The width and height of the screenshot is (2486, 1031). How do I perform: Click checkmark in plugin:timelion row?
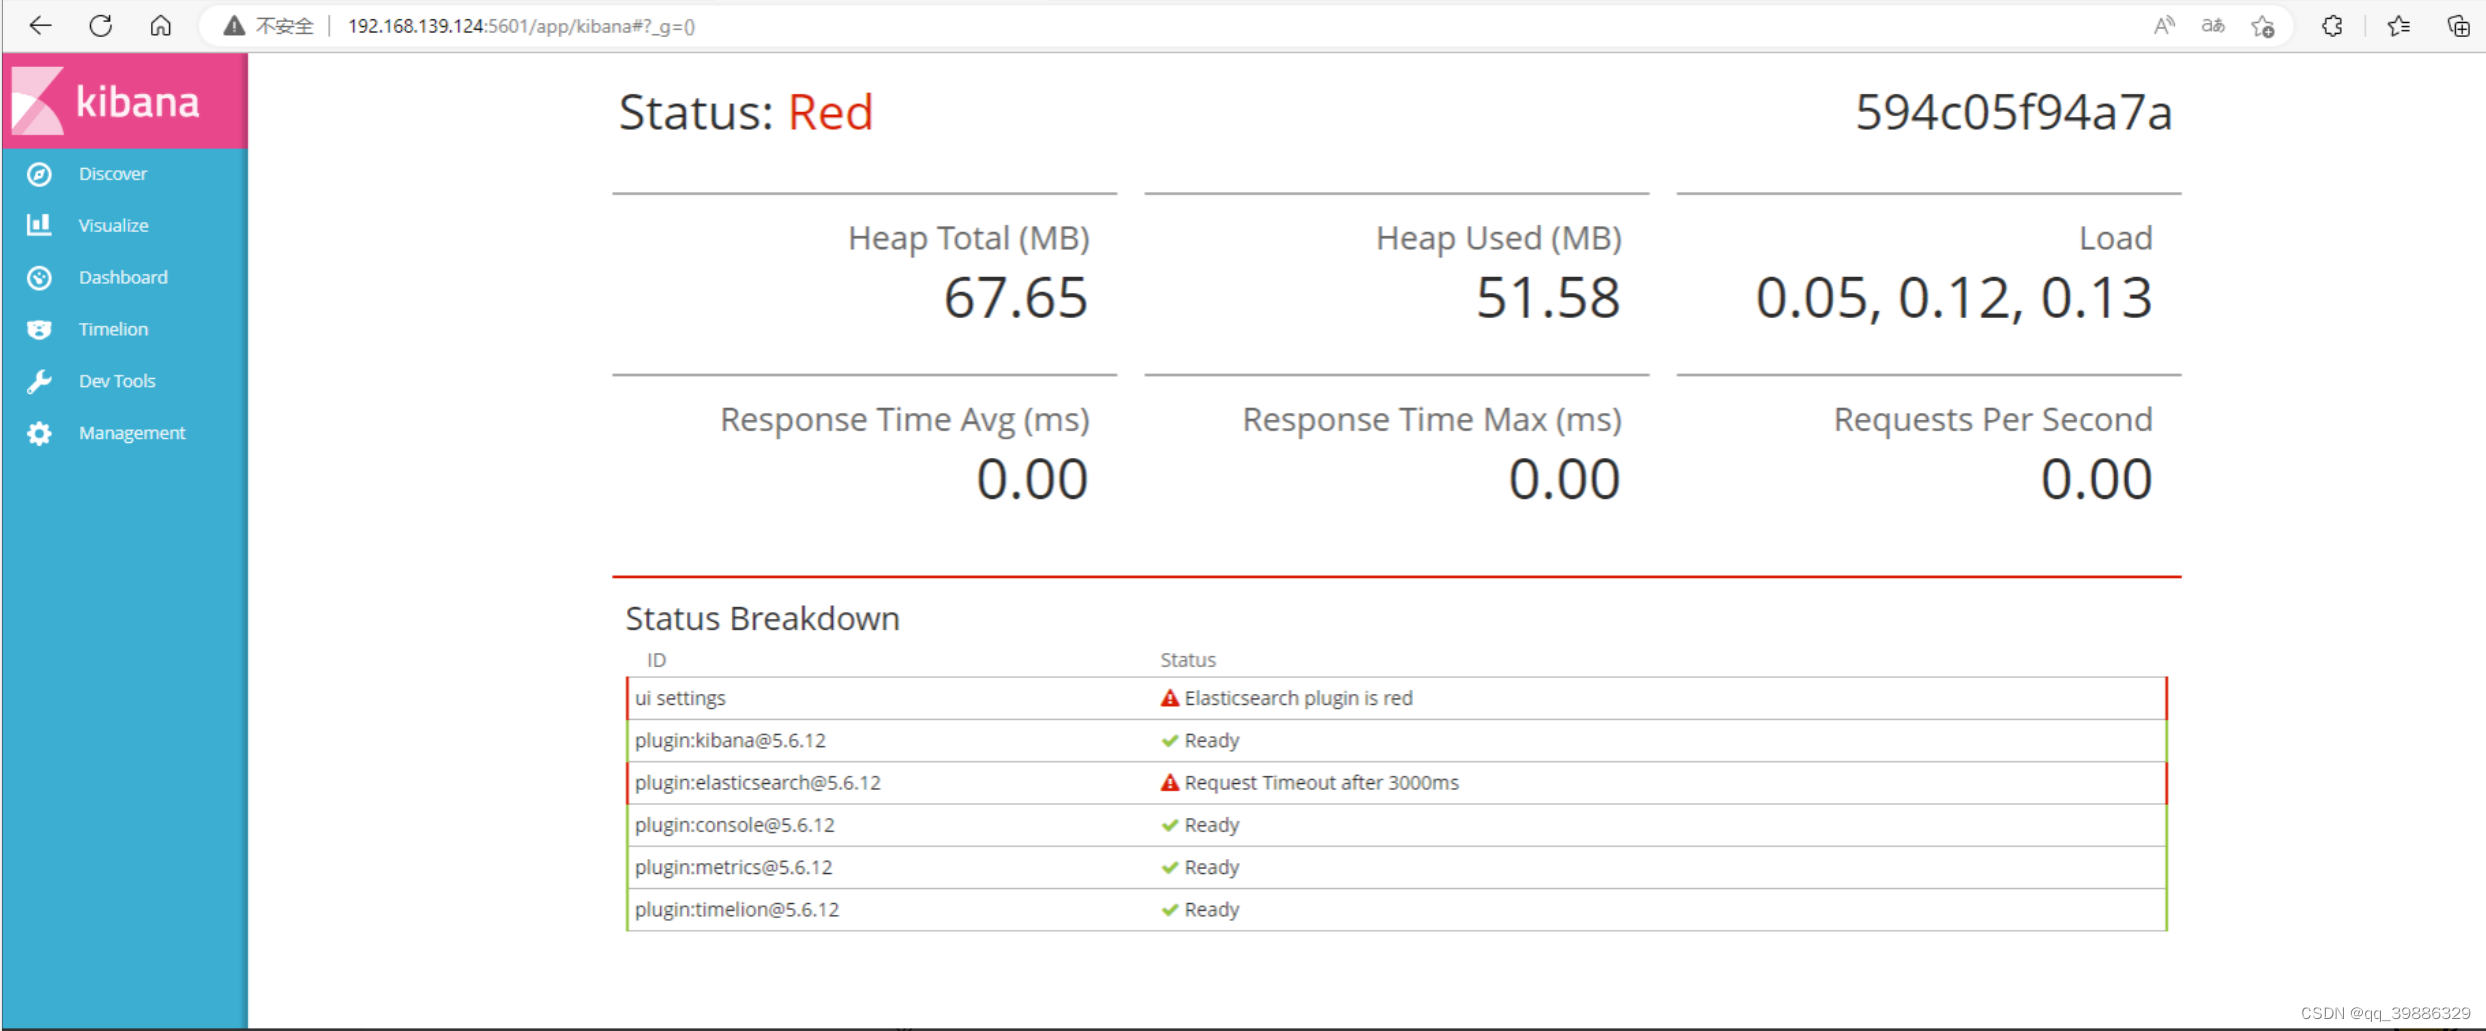[1169, 910]
